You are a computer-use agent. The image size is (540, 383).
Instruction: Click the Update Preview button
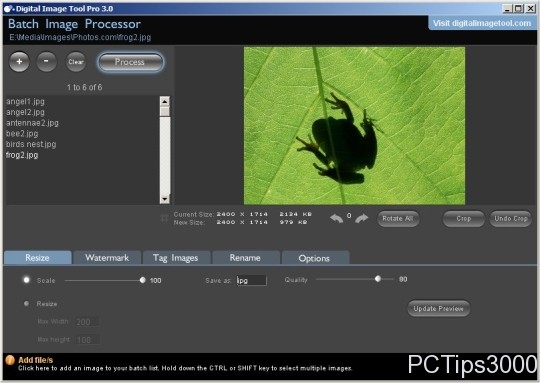click(438, 309)
